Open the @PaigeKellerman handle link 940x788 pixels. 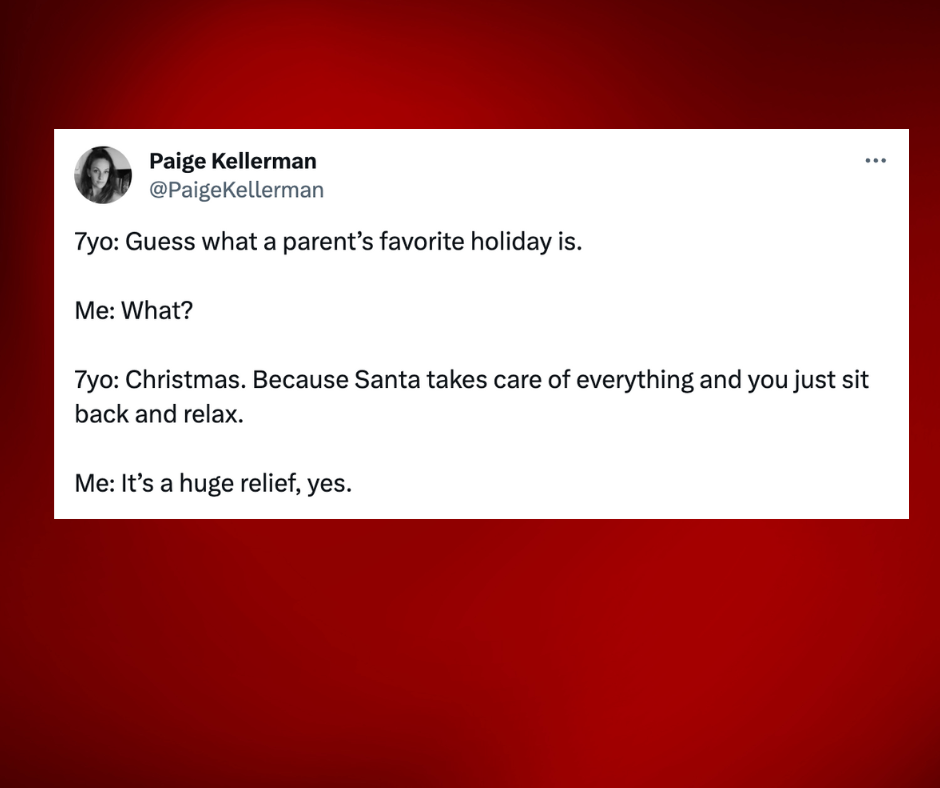click(x=236, y=189)
